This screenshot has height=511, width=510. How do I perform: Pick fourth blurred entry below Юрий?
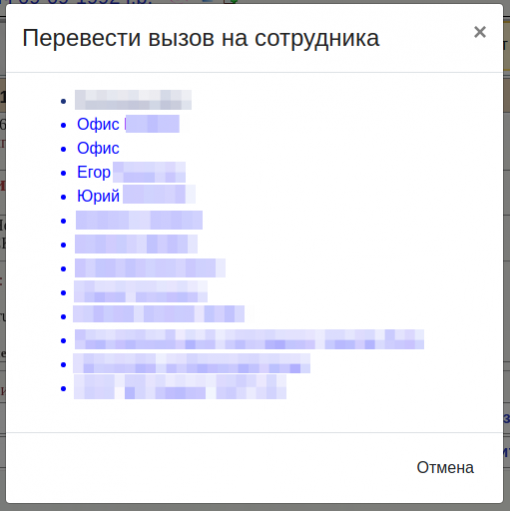click(140, 291)
